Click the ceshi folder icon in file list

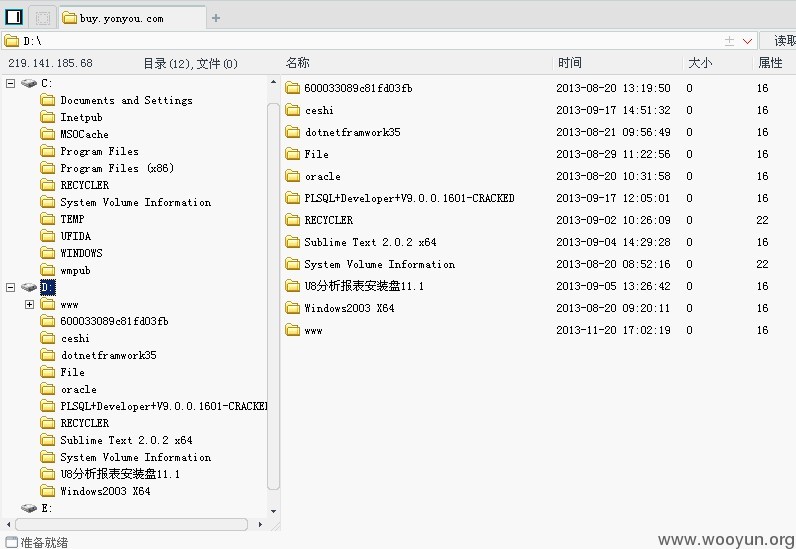pos(292,110)
